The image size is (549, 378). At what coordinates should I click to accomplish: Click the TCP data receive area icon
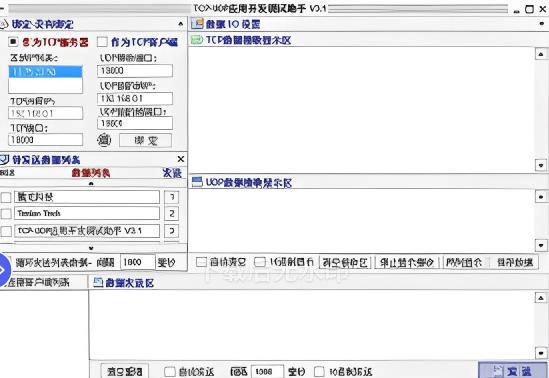point(196,40)
